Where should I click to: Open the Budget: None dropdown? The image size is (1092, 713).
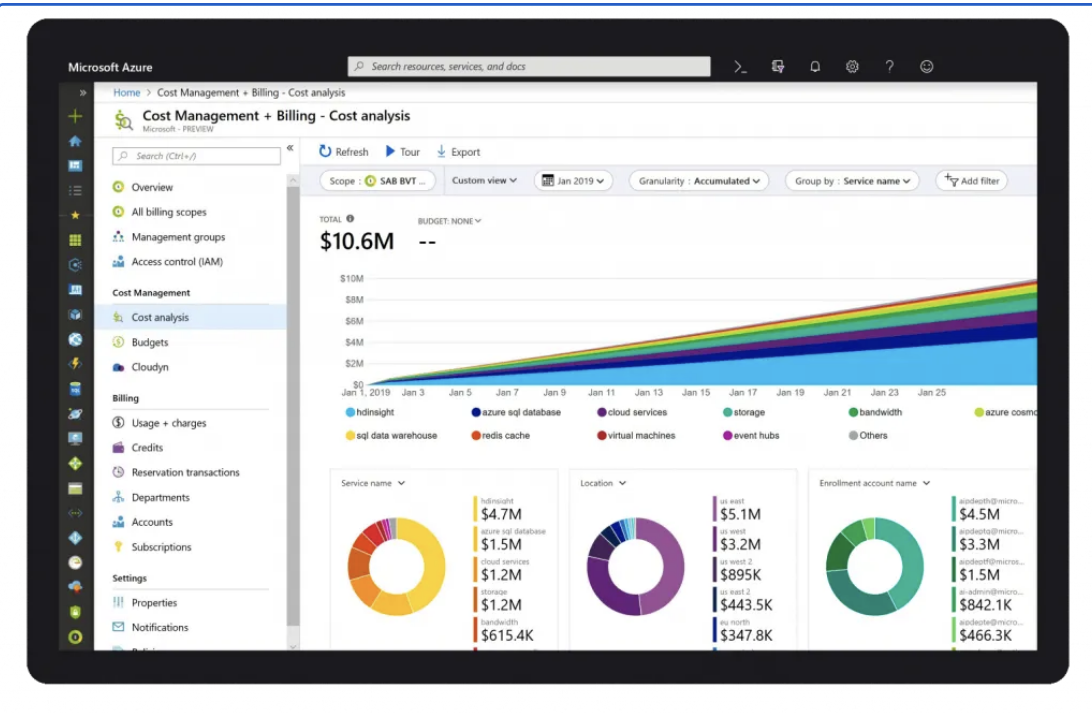pos(449,221)
